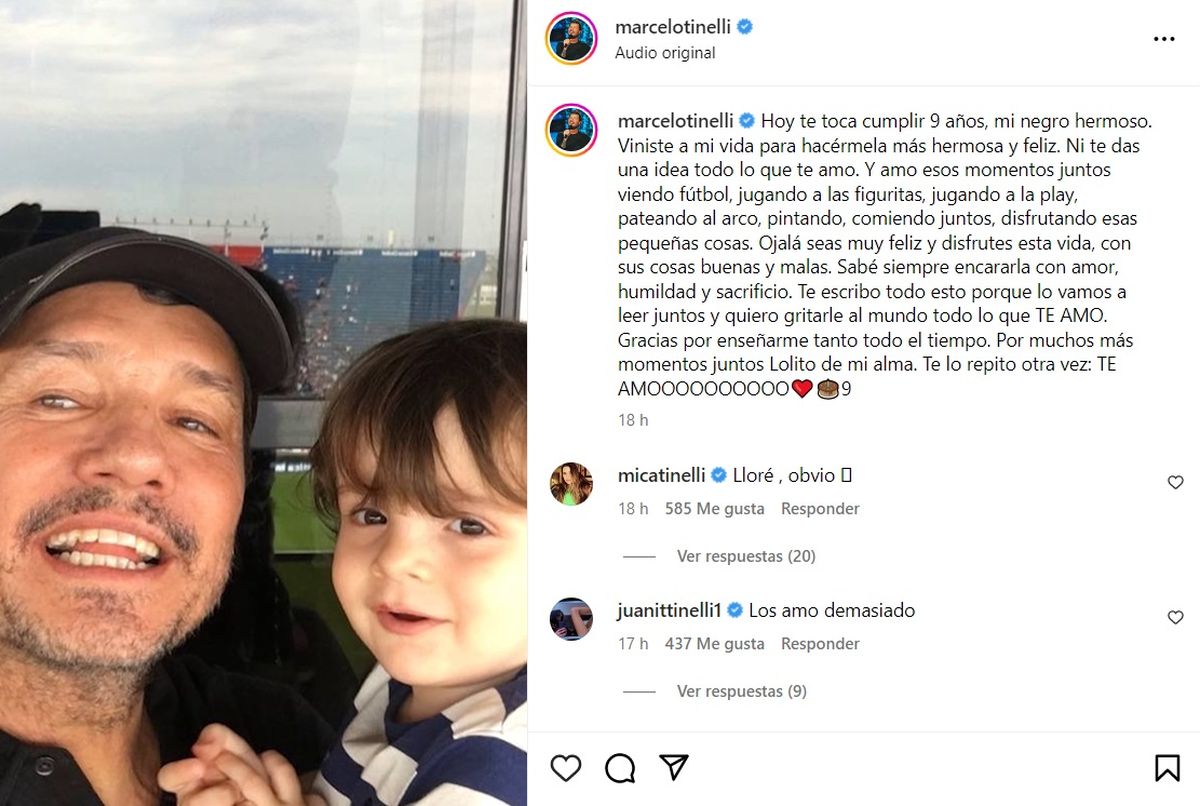Like juanittinelli1's comment heart

pyautogui.click(x=1176, y=618)
